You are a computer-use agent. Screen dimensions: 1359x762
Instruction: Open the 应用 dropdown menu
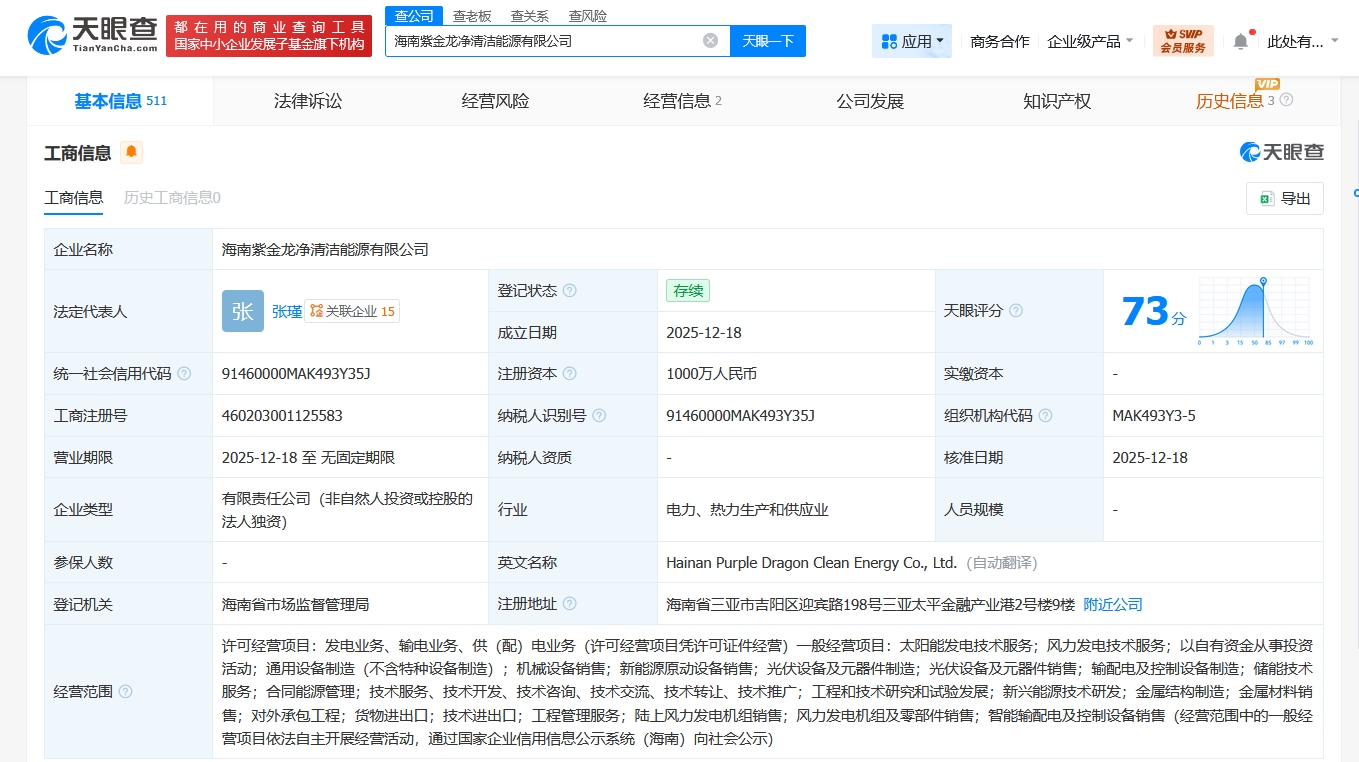pyautogui.click(x=912, y=41)
